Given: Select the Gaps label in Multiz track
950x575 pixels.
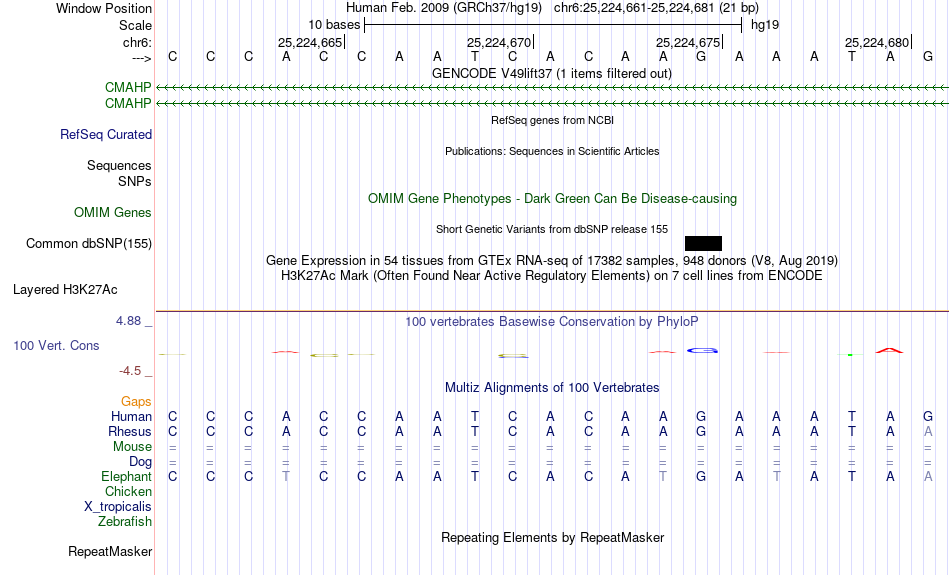Looking at the screenshot, I should pyautogui.click(x=136, y=402).
